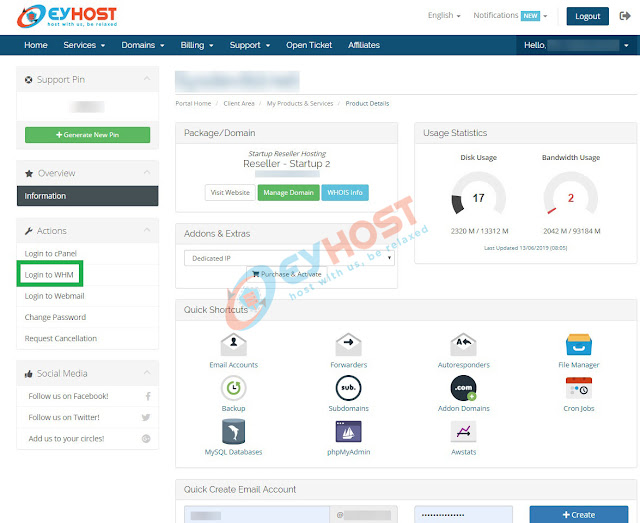Click Purchase & Activate button
This screenshot has width=640, height=523.
(287, 274)
